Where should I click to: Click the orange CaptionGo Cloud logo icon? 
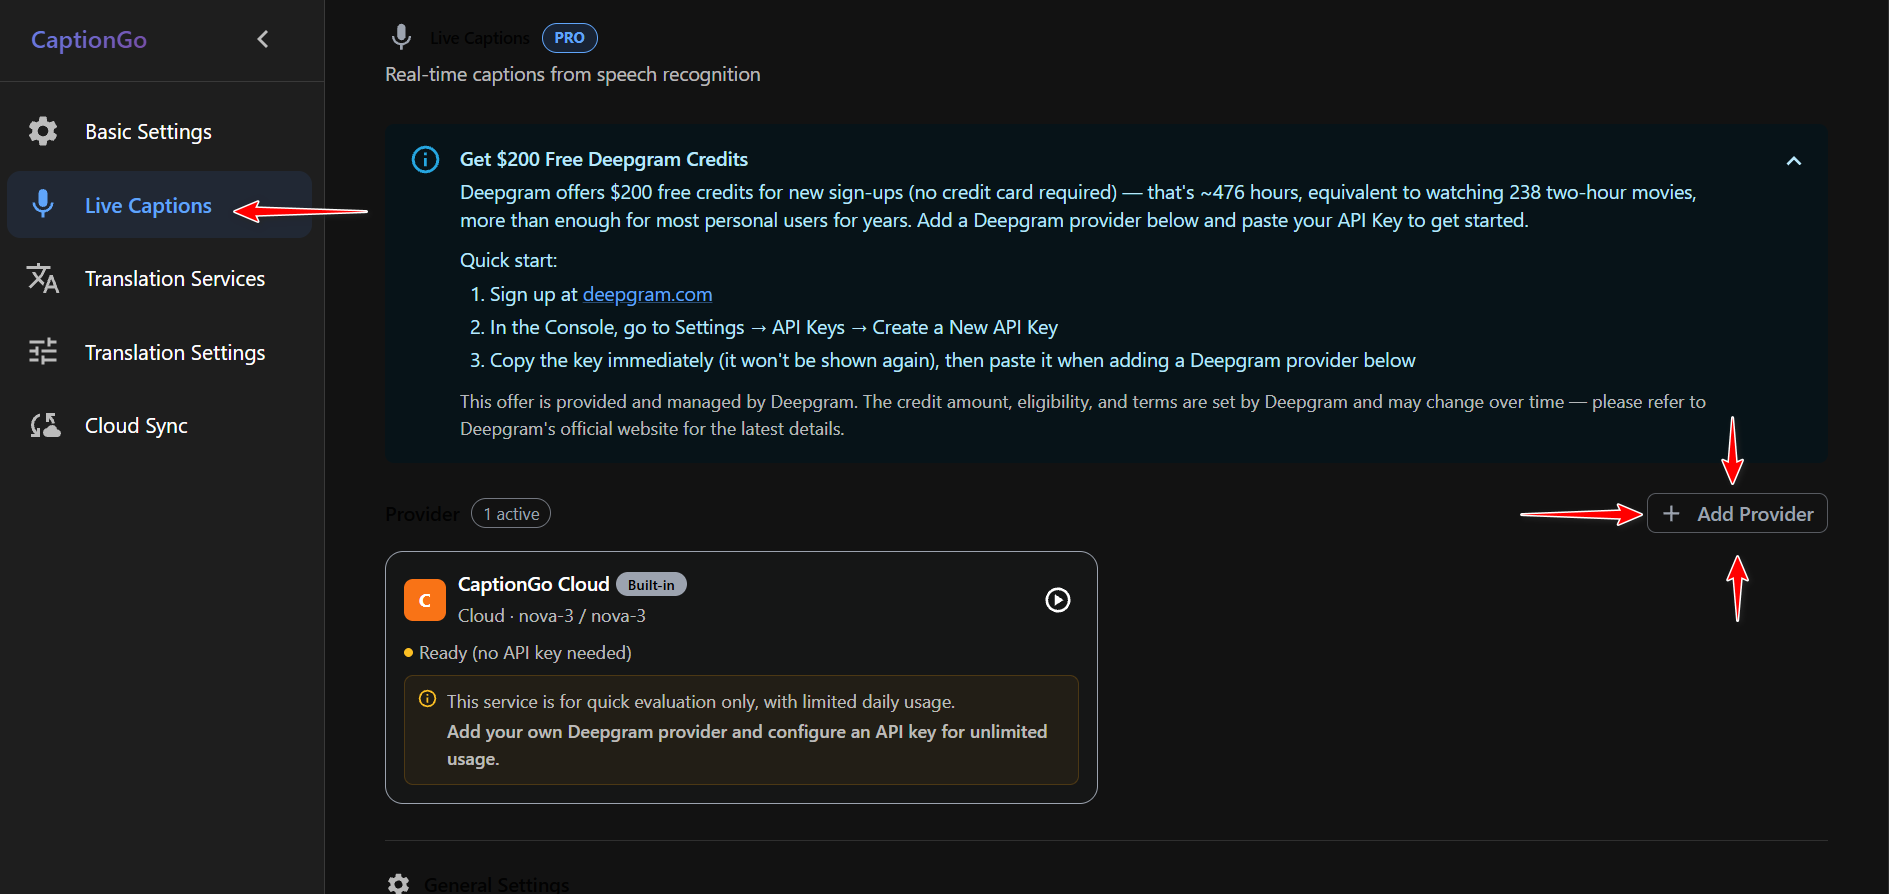(x=425, y=600)
